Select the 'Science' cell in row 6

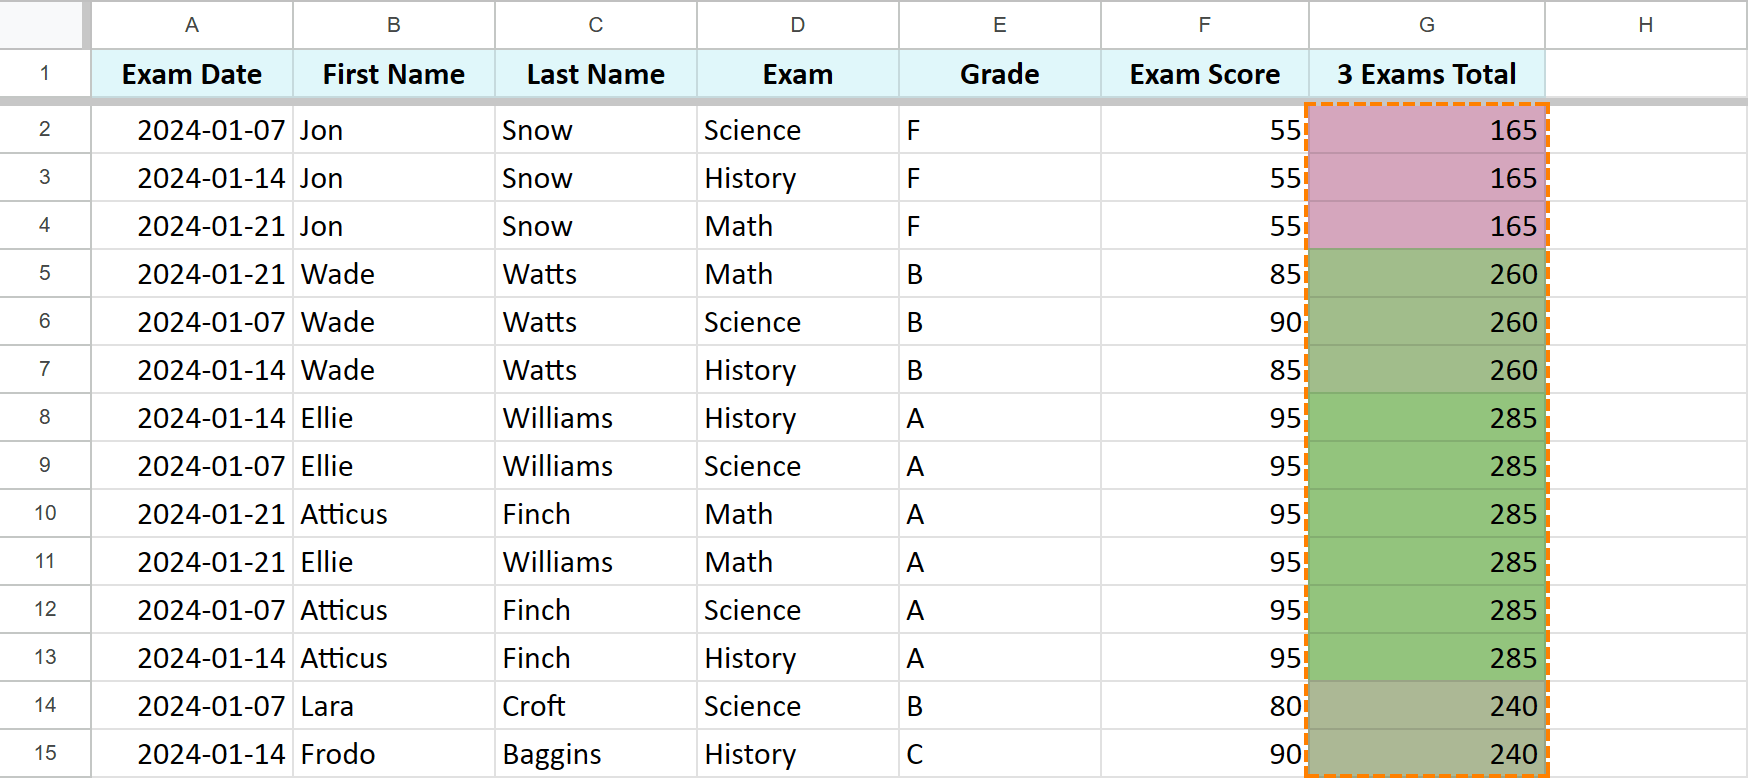[x=797, y=321]
